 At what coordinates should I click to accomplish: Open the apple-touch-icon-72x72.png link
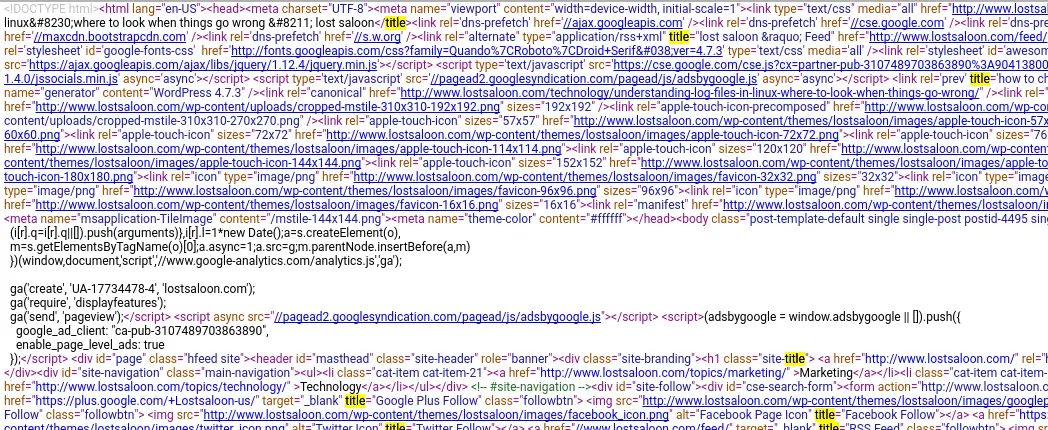click(x=581, y=135)
